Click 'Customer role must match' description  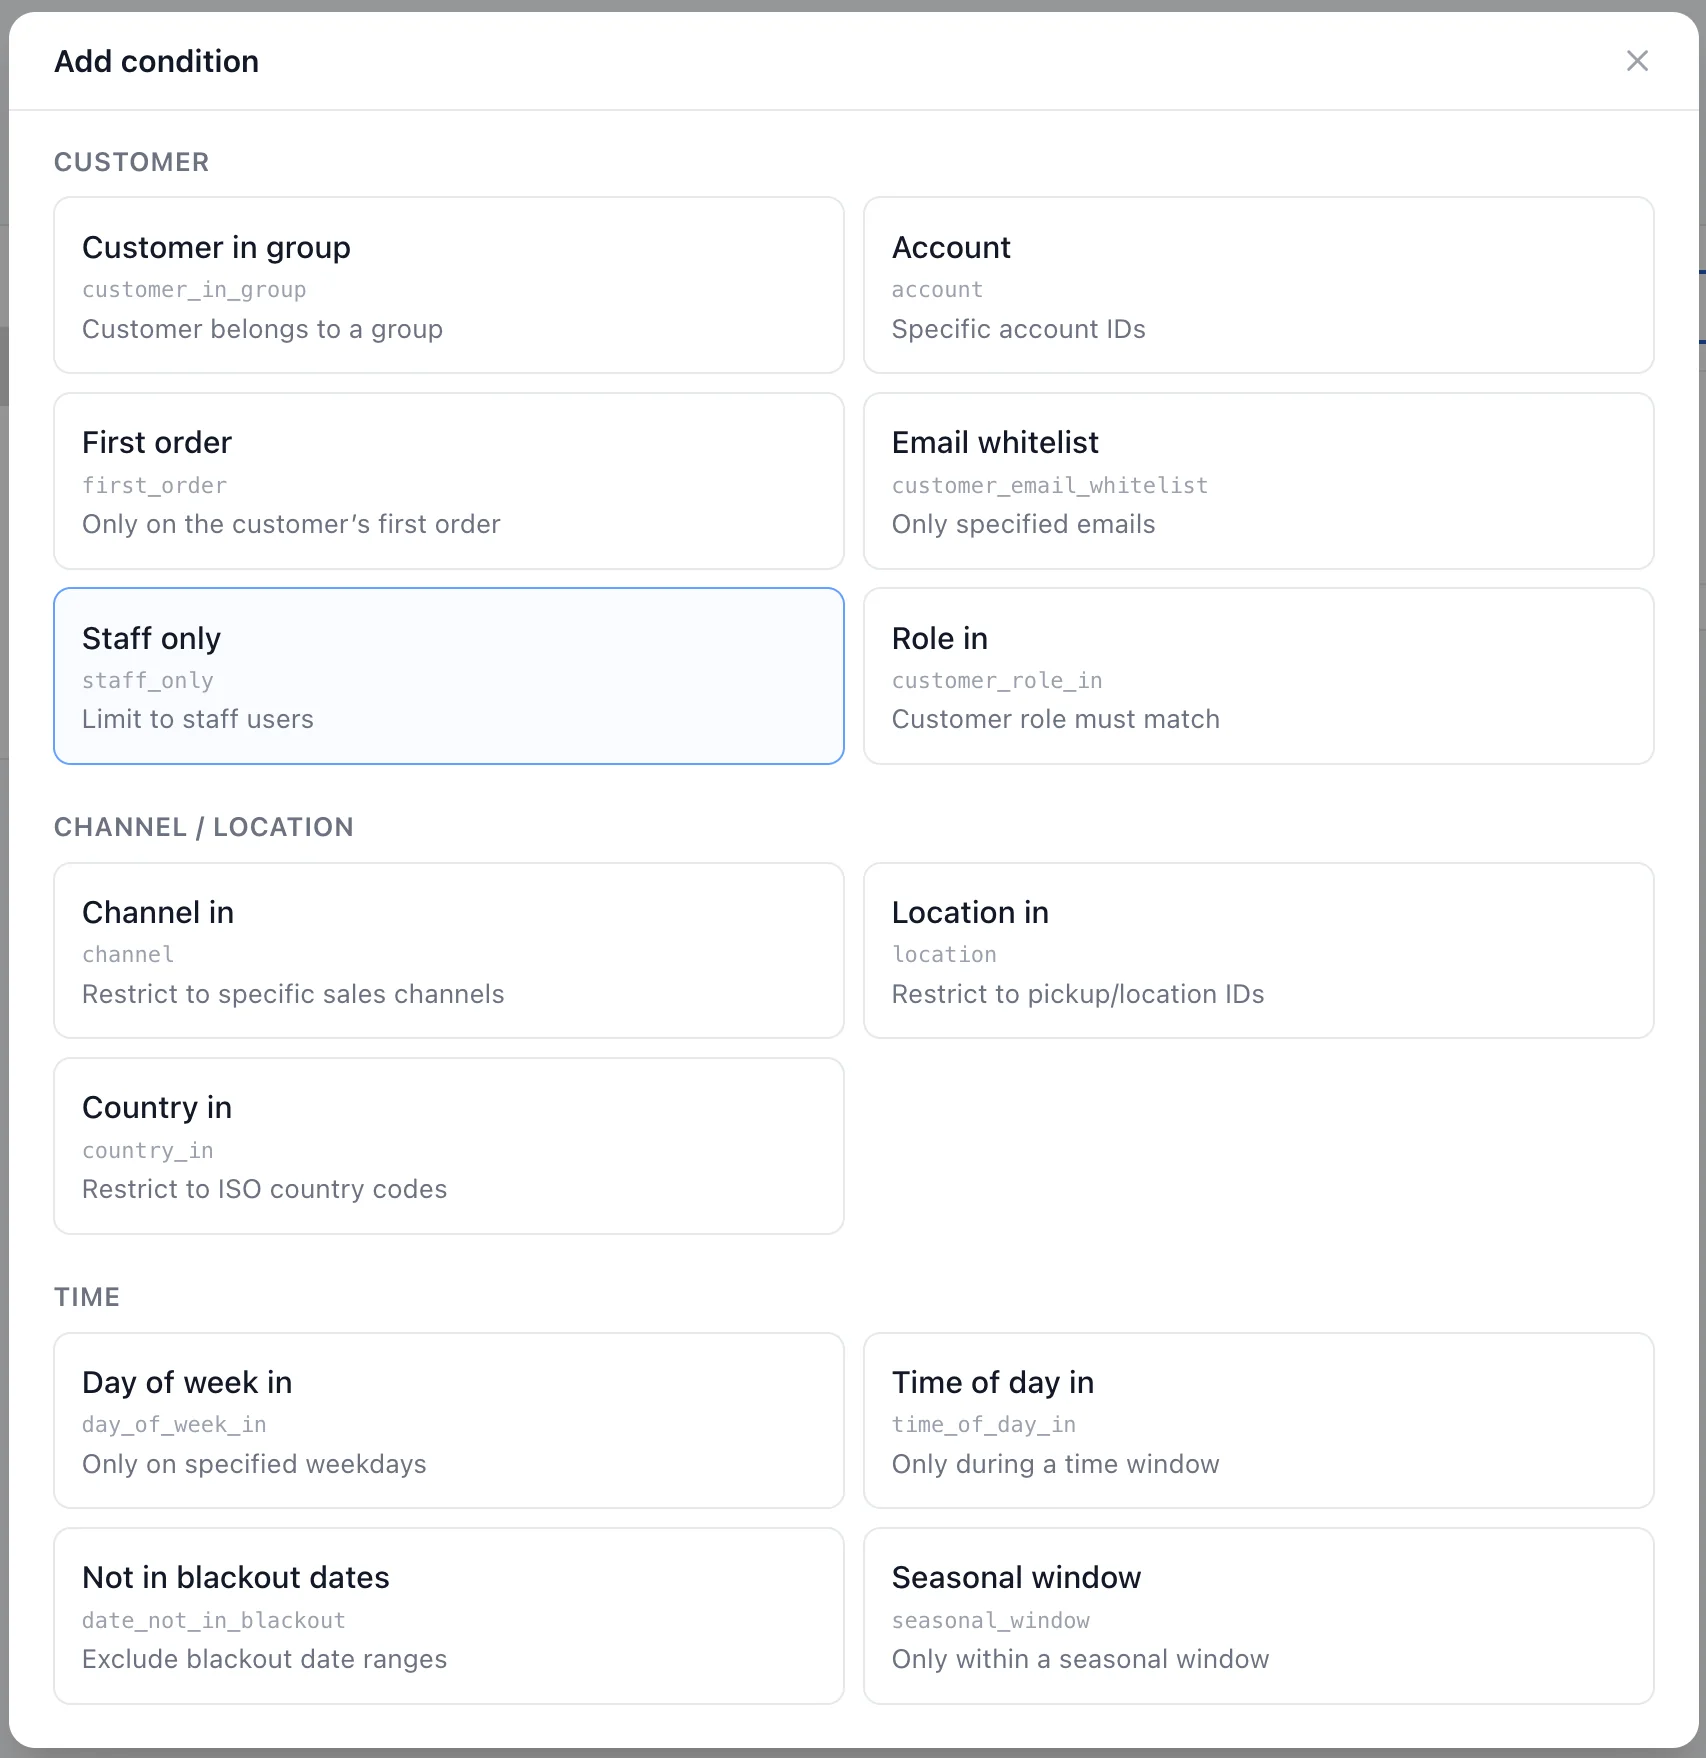pyautogui.click(x=1055, y=719)
